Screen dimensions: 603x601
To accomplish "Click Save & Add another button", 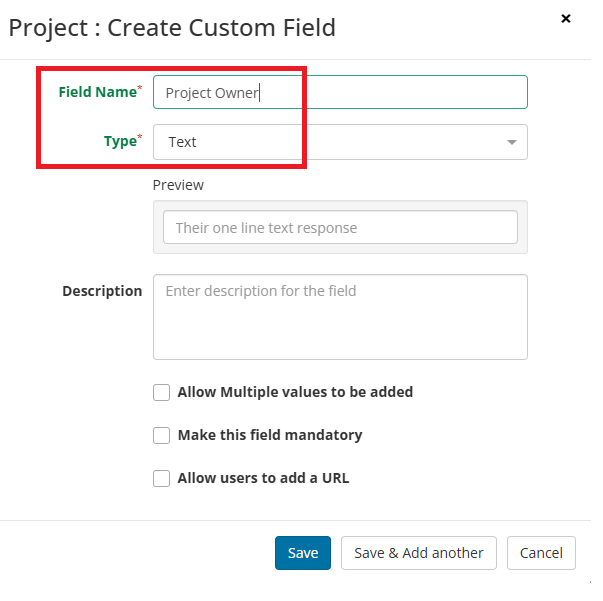I will pyautogui.click(x=419, y=553).
